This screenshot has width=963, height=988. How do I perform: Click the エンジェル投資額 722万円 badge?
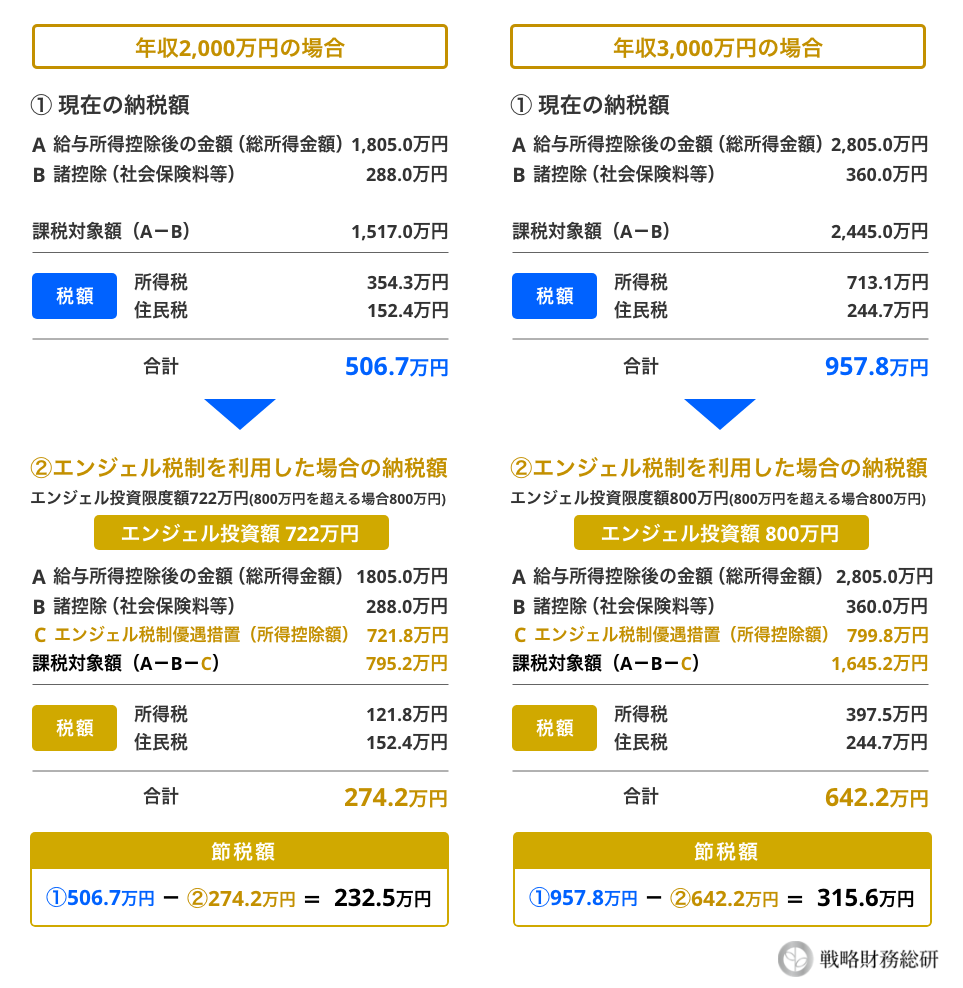[241, 533]
